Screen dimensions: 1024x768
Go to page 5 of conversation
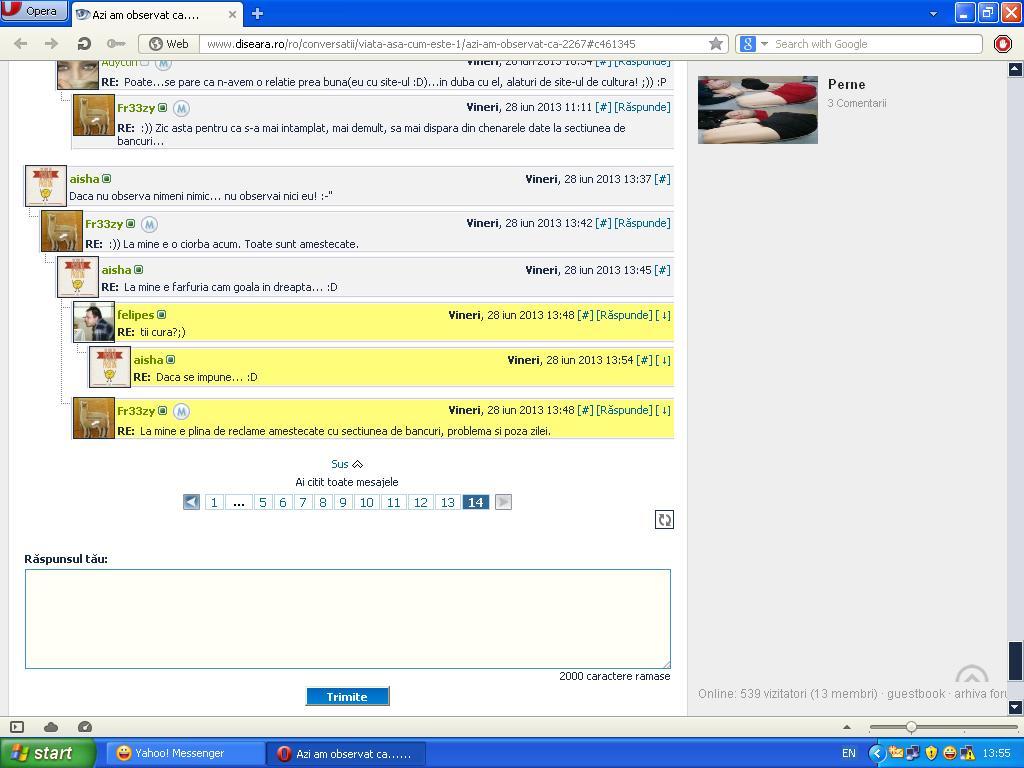[x=263, y=502]
